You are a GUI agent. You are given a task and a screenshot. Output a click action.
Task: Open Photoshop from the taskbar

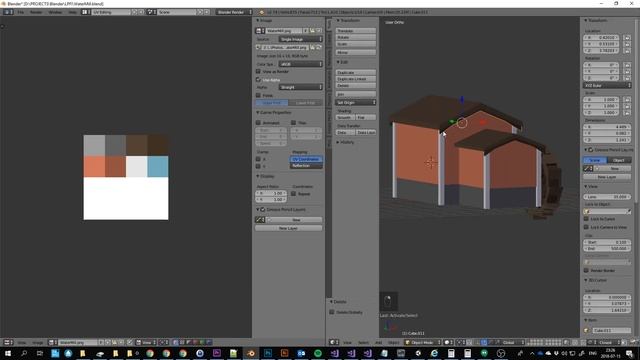[x=268, y=353]
